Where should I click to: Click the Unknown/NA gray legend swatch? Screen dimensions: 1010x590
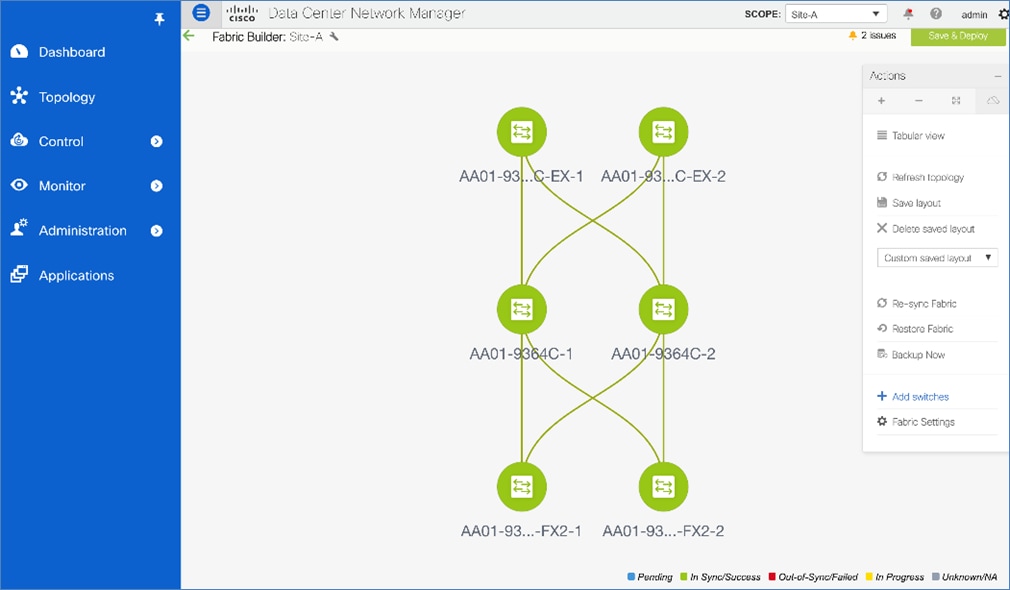tap(936, 576)
